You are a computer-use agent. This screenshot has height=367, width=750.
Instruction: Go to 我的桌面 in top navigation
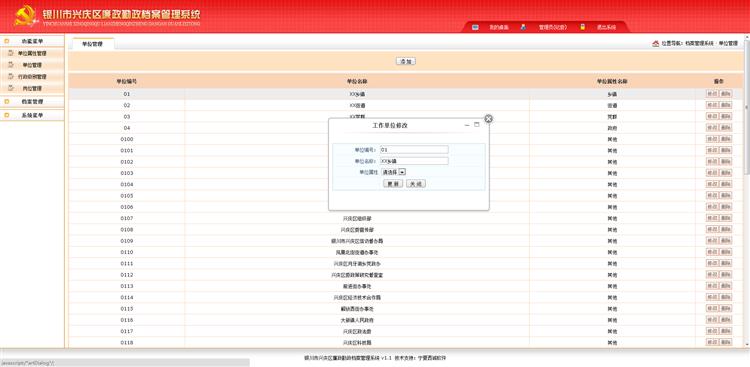coord(498,28)
